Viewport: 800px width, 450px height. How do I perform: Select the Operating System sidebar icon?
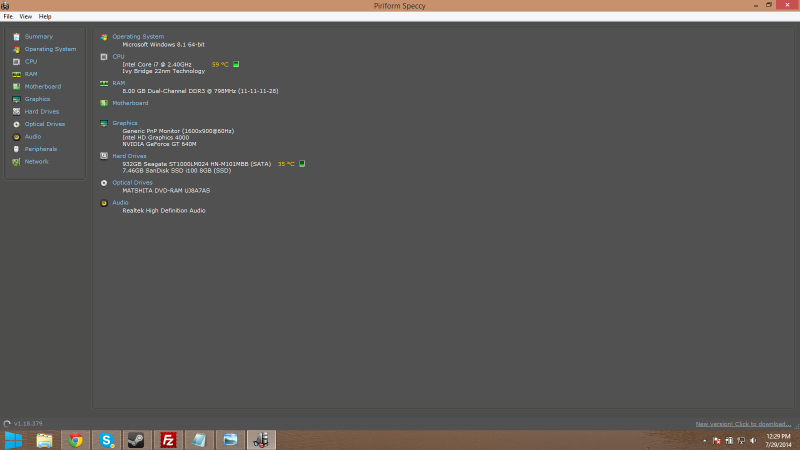click(16, 49)
